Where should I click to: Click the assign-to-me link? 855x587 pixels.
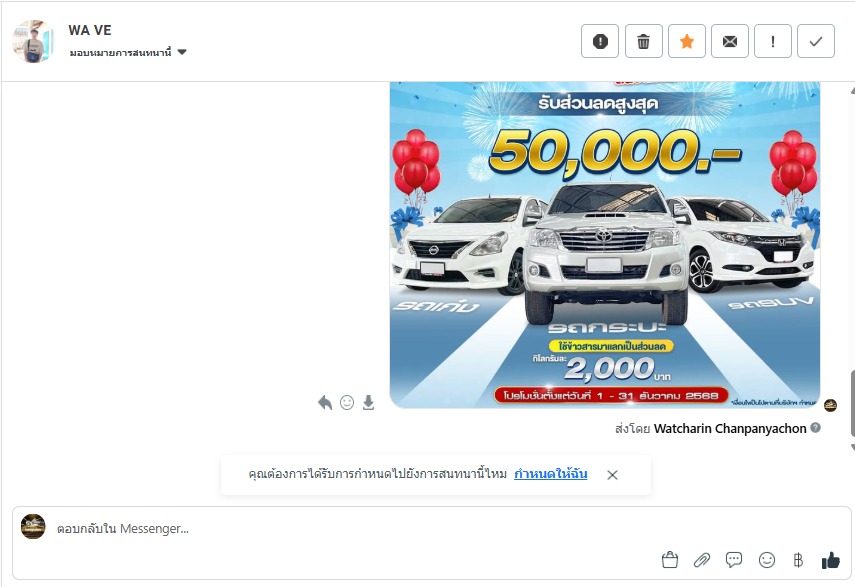point(551,474)
